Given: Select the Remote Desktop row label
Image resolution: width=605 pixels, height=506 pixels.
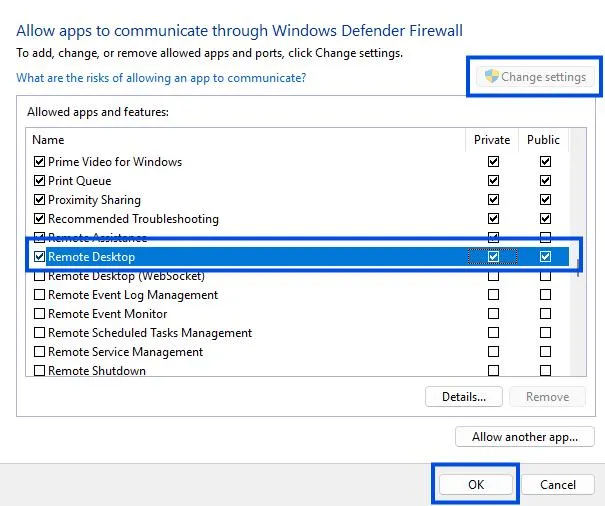Looking at the screenshot, I should (91, 257).
